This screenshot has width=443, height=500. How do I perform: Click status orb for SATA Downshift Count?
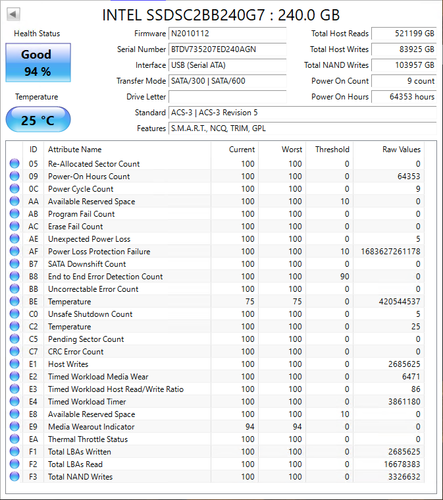(14, 264)
